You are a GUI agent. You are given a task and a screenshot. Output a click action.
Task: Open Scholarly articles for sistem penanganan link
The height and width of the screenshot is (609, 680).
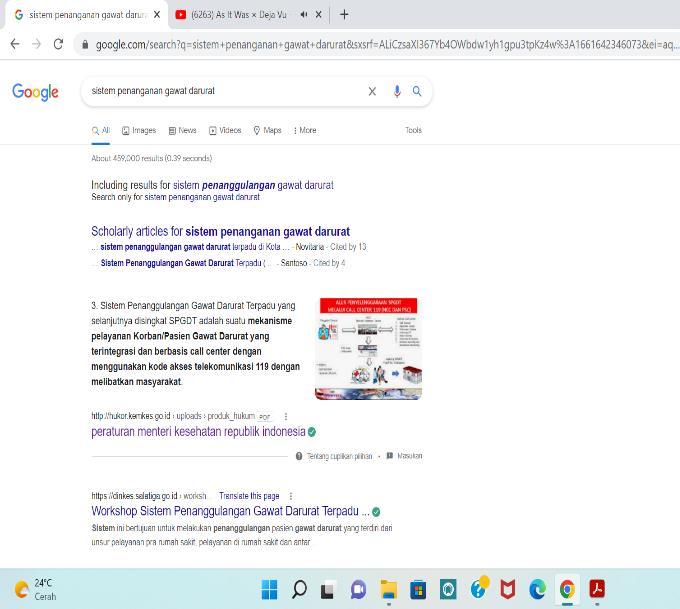tap(220, 232)
